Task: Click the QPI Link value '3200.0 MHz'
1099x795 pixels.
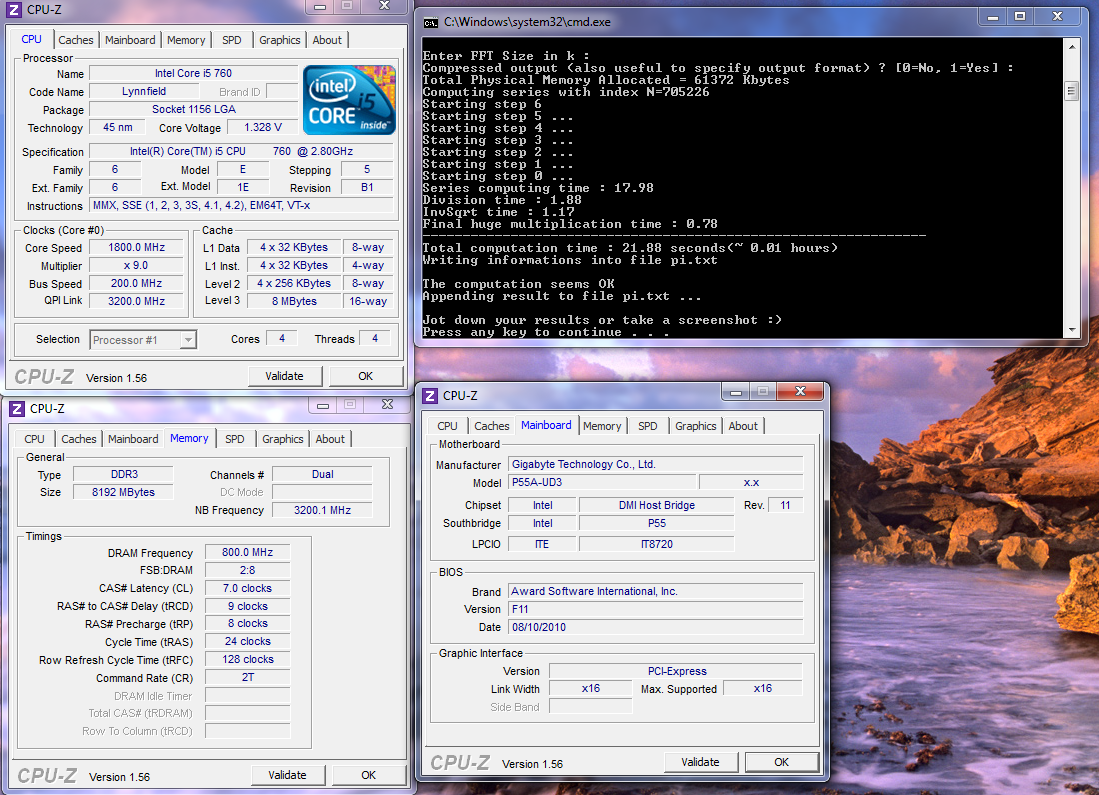Action: coord(137,301)
